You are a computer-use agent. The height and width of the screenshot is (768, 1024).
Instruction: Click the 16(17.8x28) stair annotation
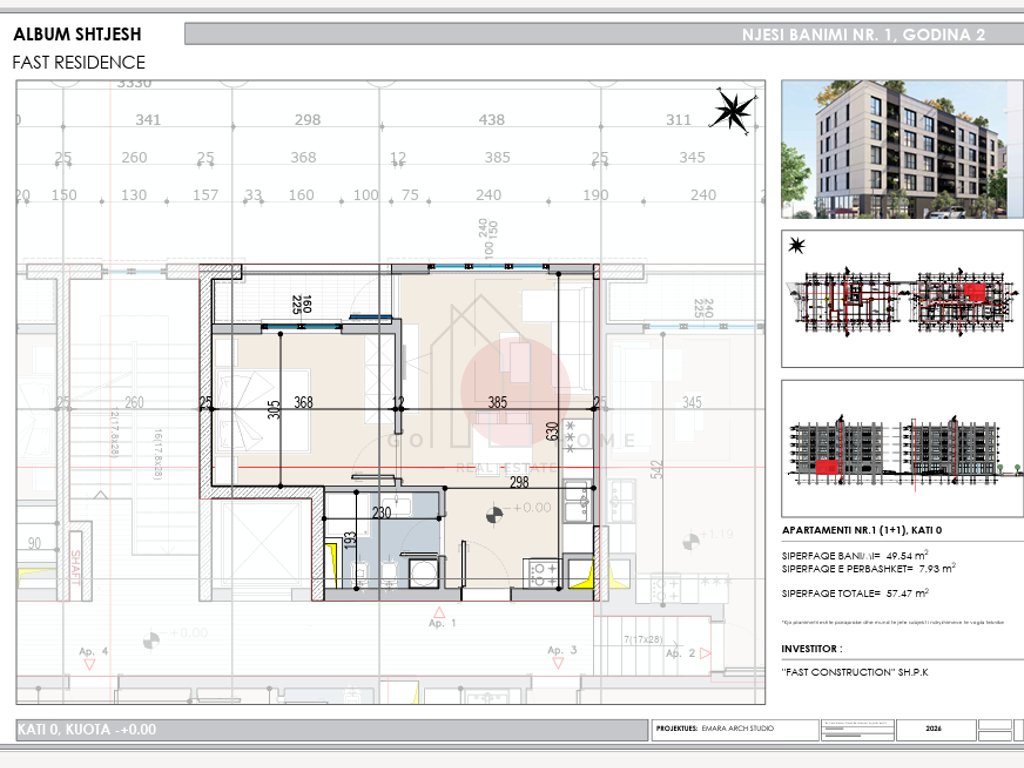tap(157, 455)
